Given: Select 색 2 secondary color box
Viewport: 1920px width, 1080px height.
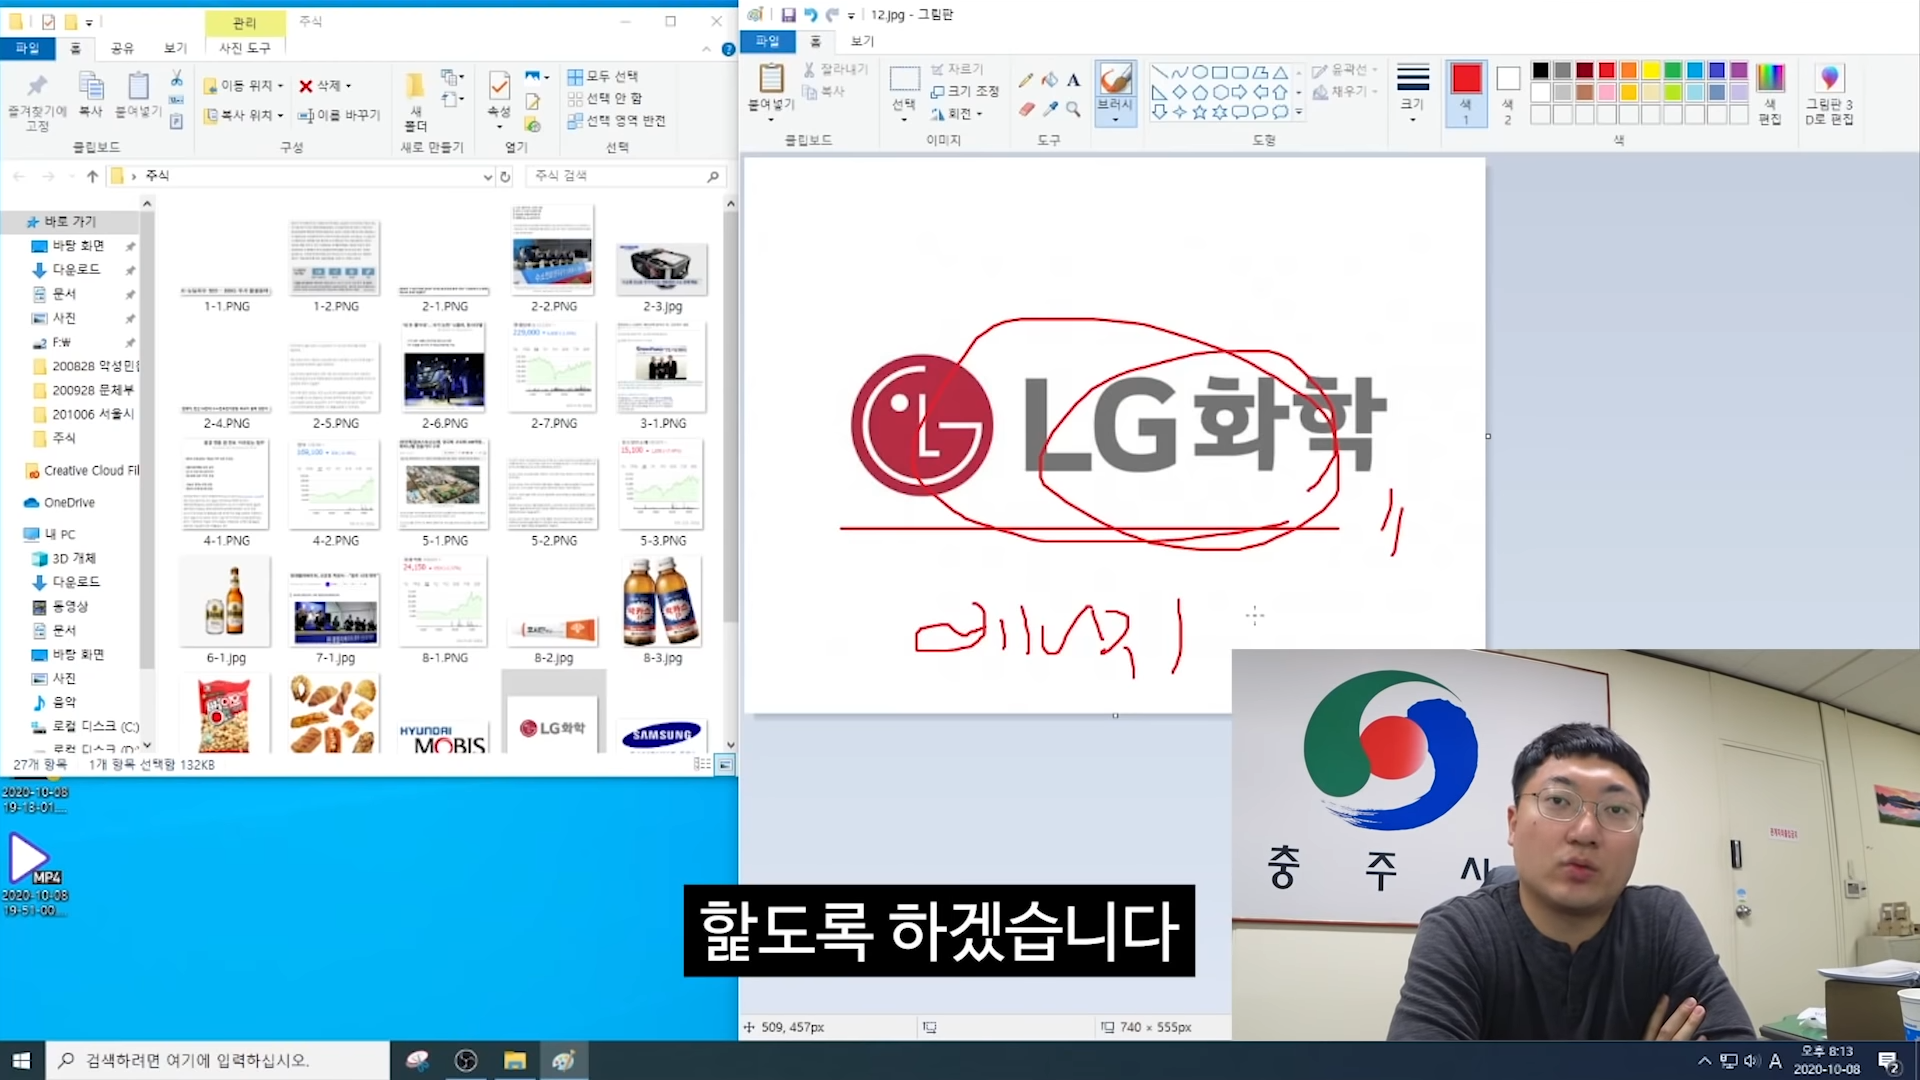Looking at the screenshot, I should click(1508, 93).
